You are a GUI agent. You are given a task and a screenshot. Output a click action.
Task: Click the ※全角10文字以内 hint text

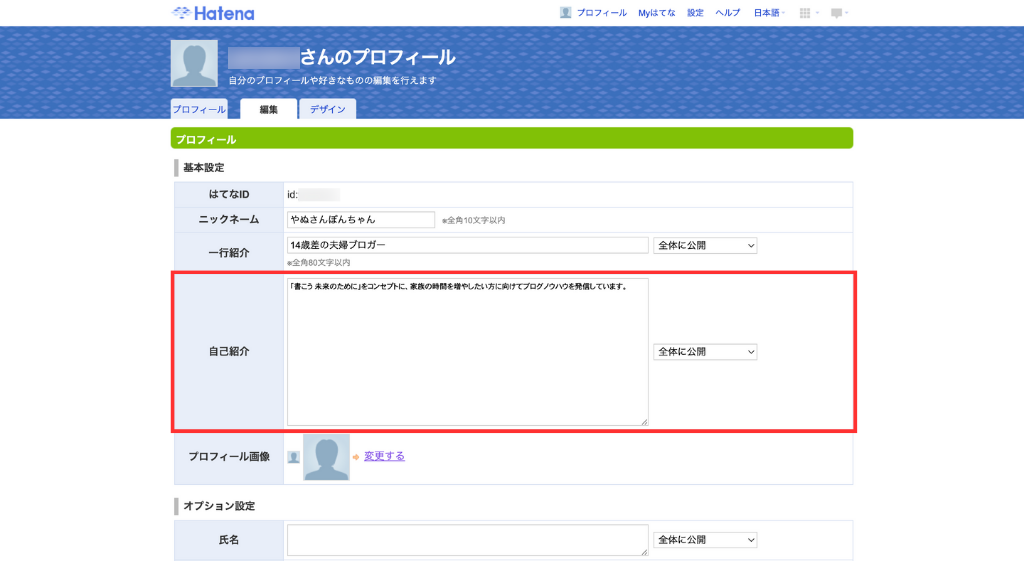(473, 221)
